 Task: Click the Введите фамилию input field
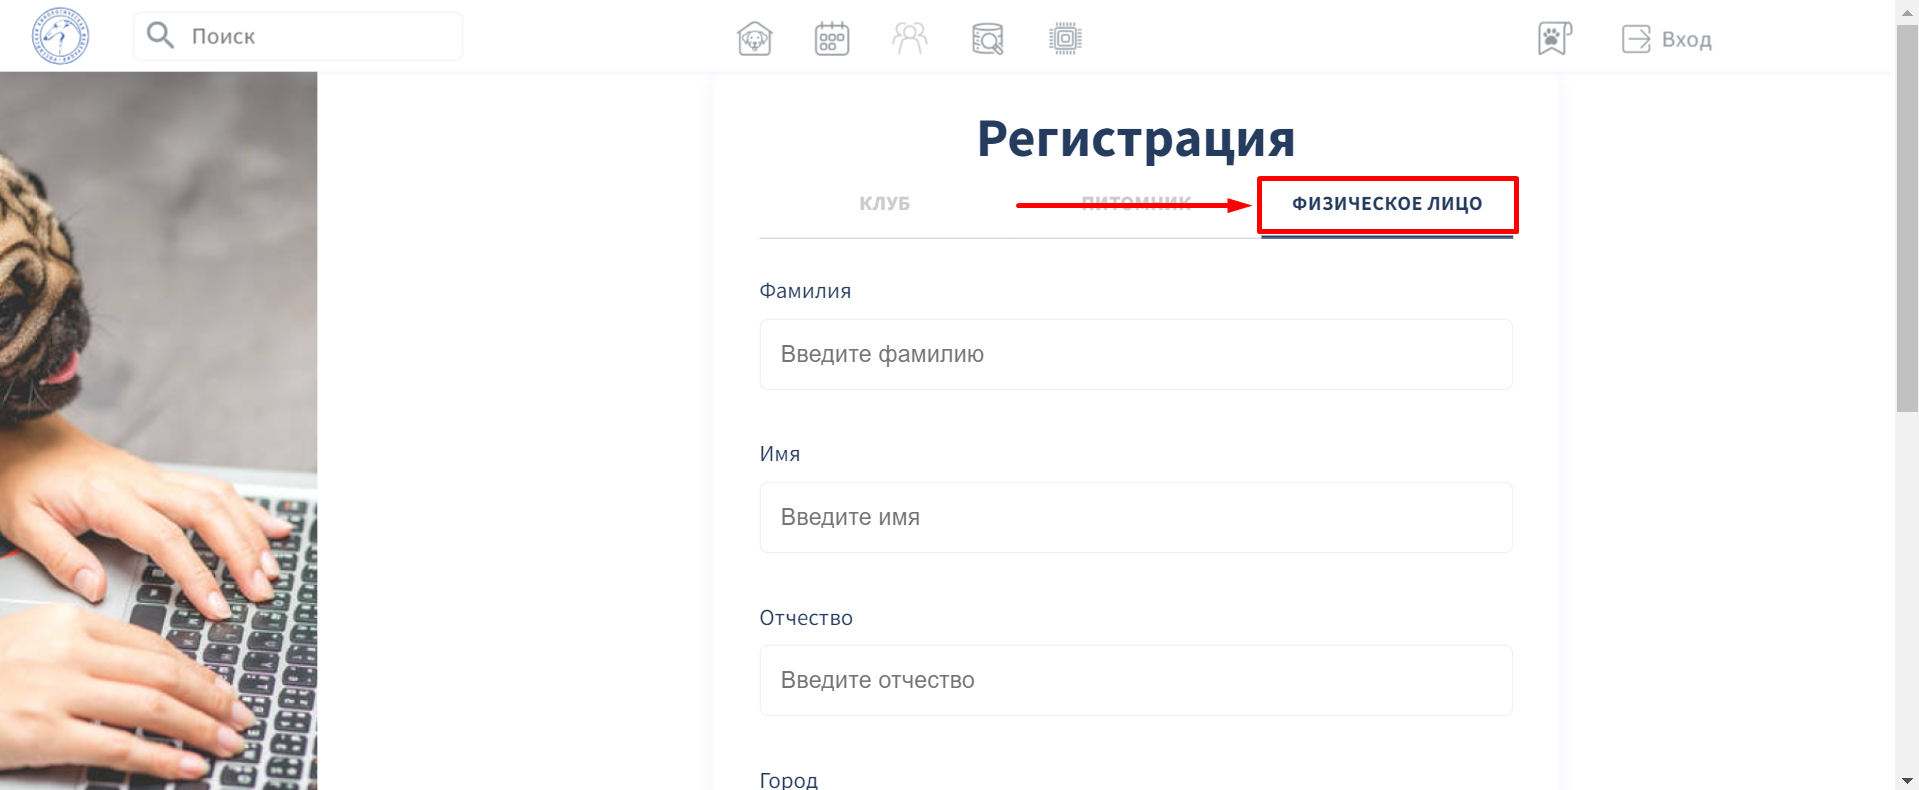(x=1135, y=354)
